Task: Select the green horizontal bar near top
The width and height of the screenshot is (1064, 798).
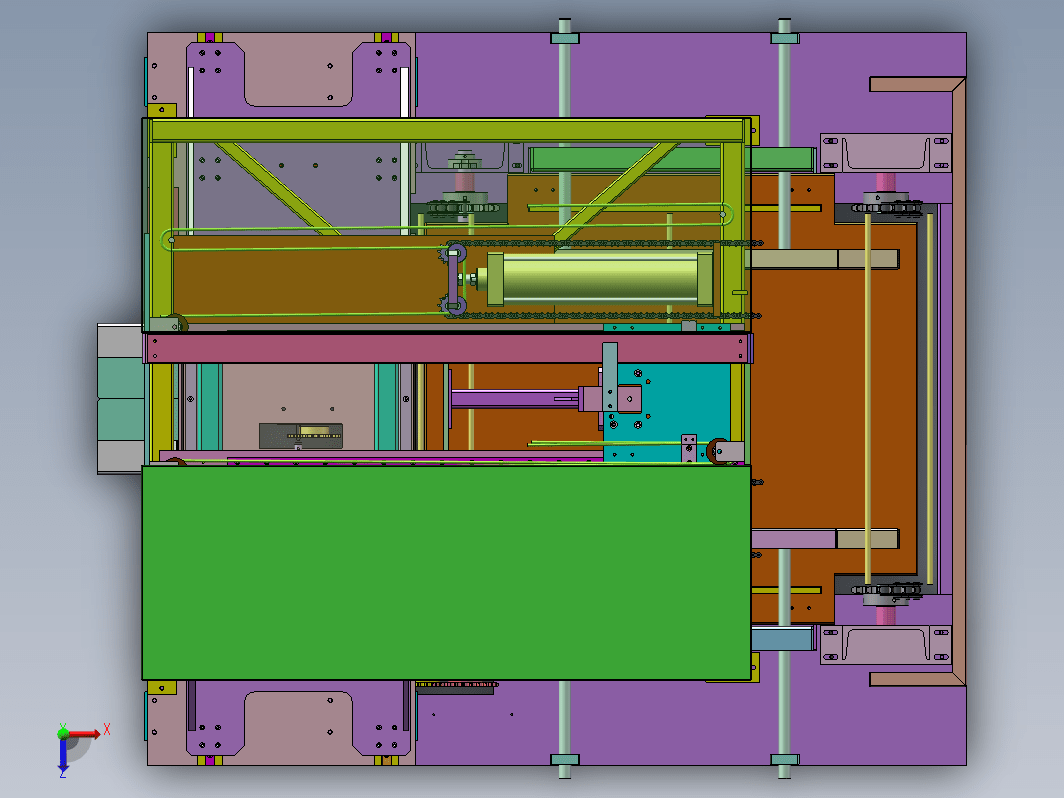Action: [671, 159]
